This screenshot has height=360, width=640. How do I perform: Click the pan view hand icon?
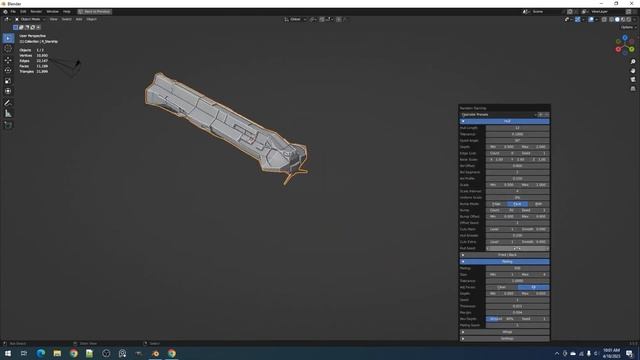tap(633, 71)
